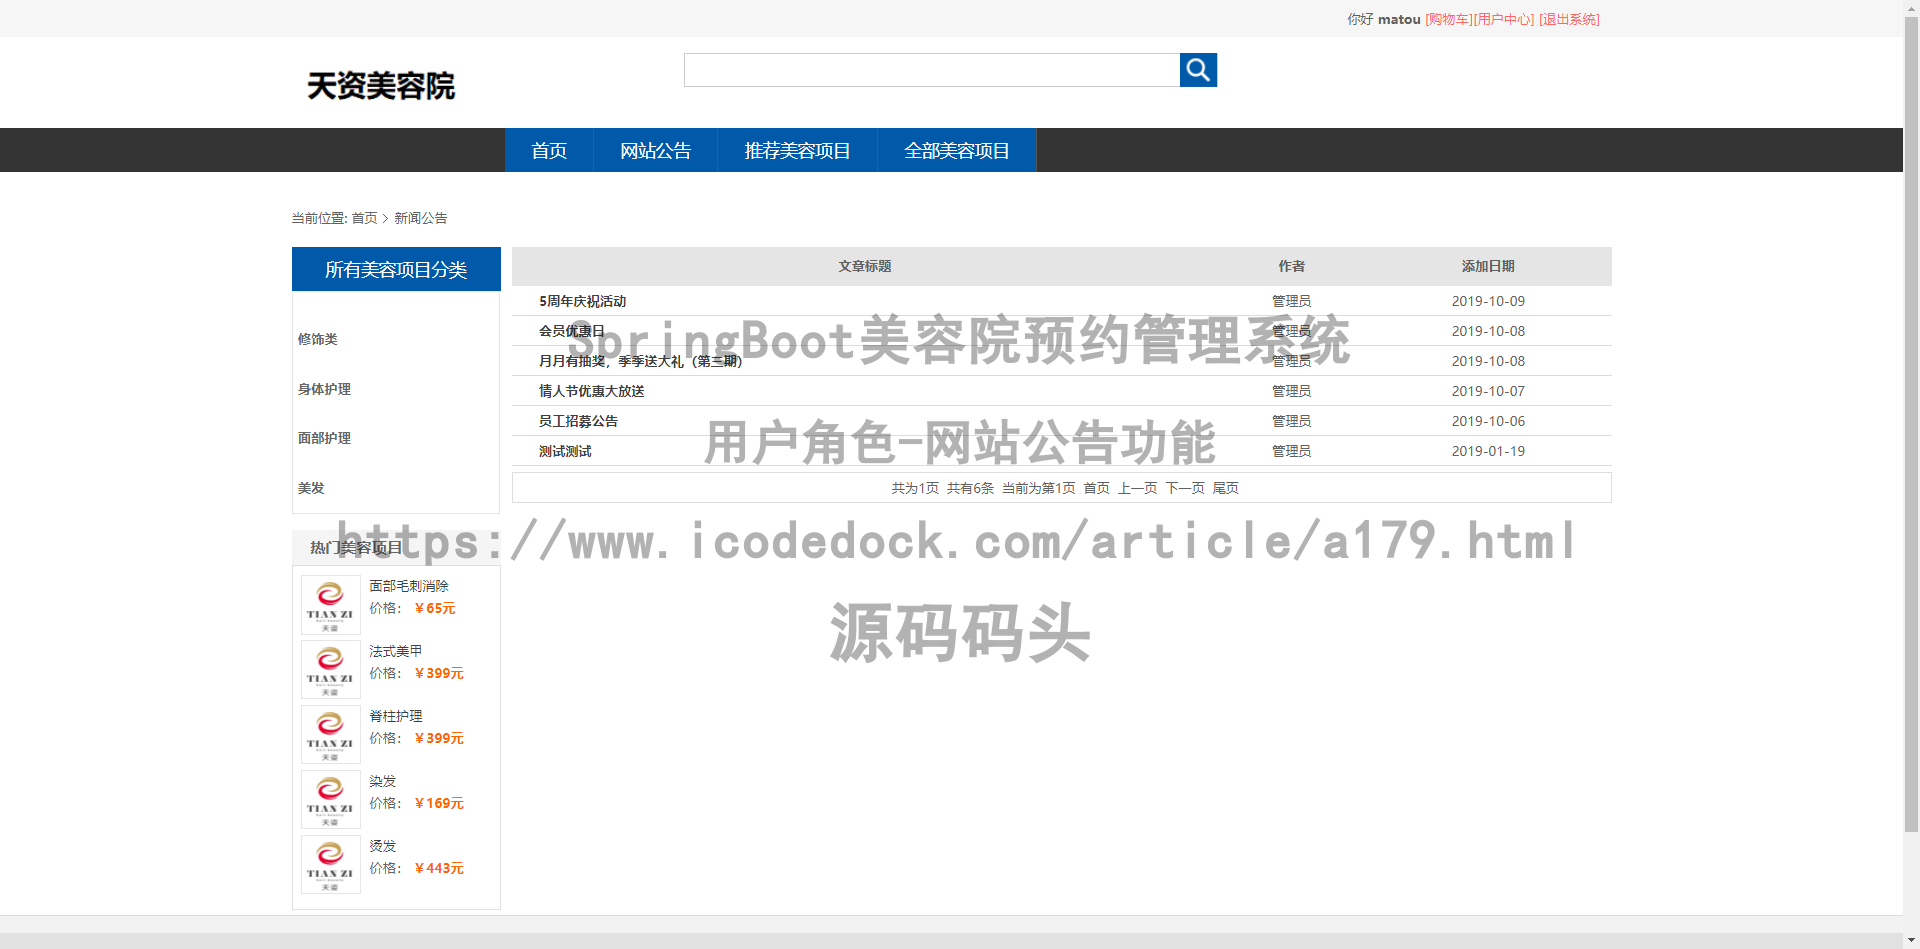The height and width of the screenshot is (949, 1920).
Task: Select the 身体护理 category
Action: click(x=324, y=389)
